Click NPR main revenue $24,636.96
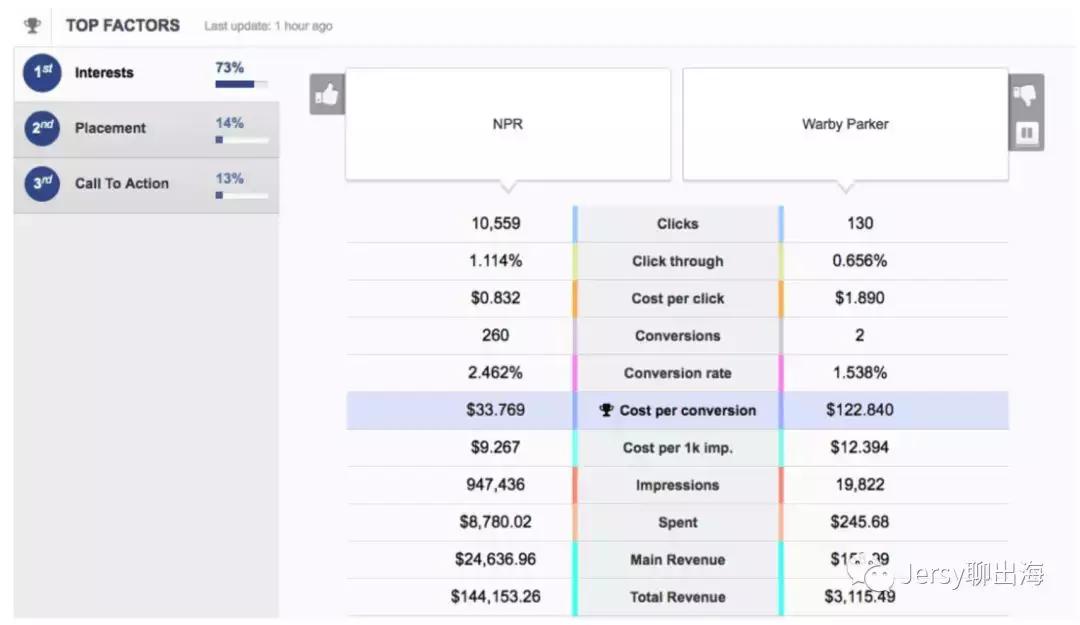 point(496,559)
